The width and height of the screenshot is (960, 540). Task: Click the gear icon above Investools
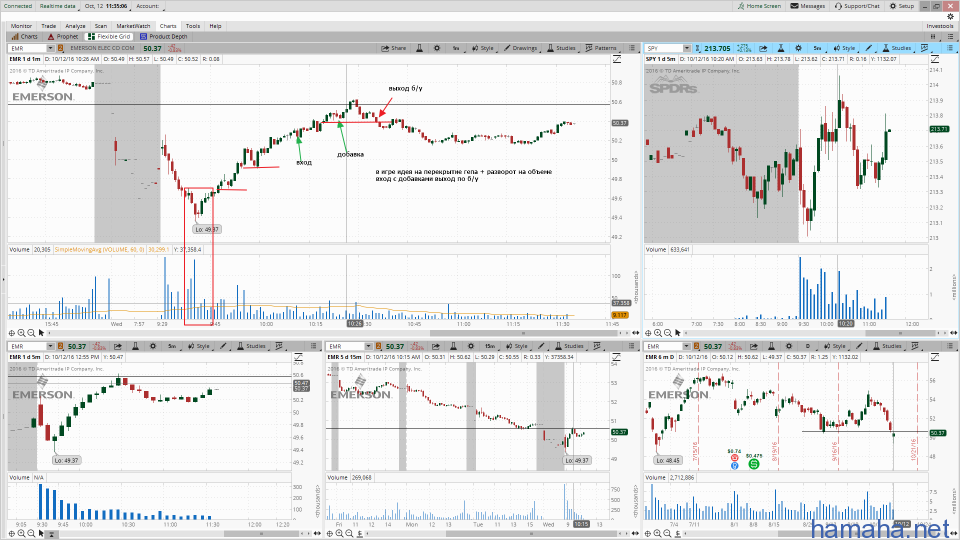click(x=950, y=17)
